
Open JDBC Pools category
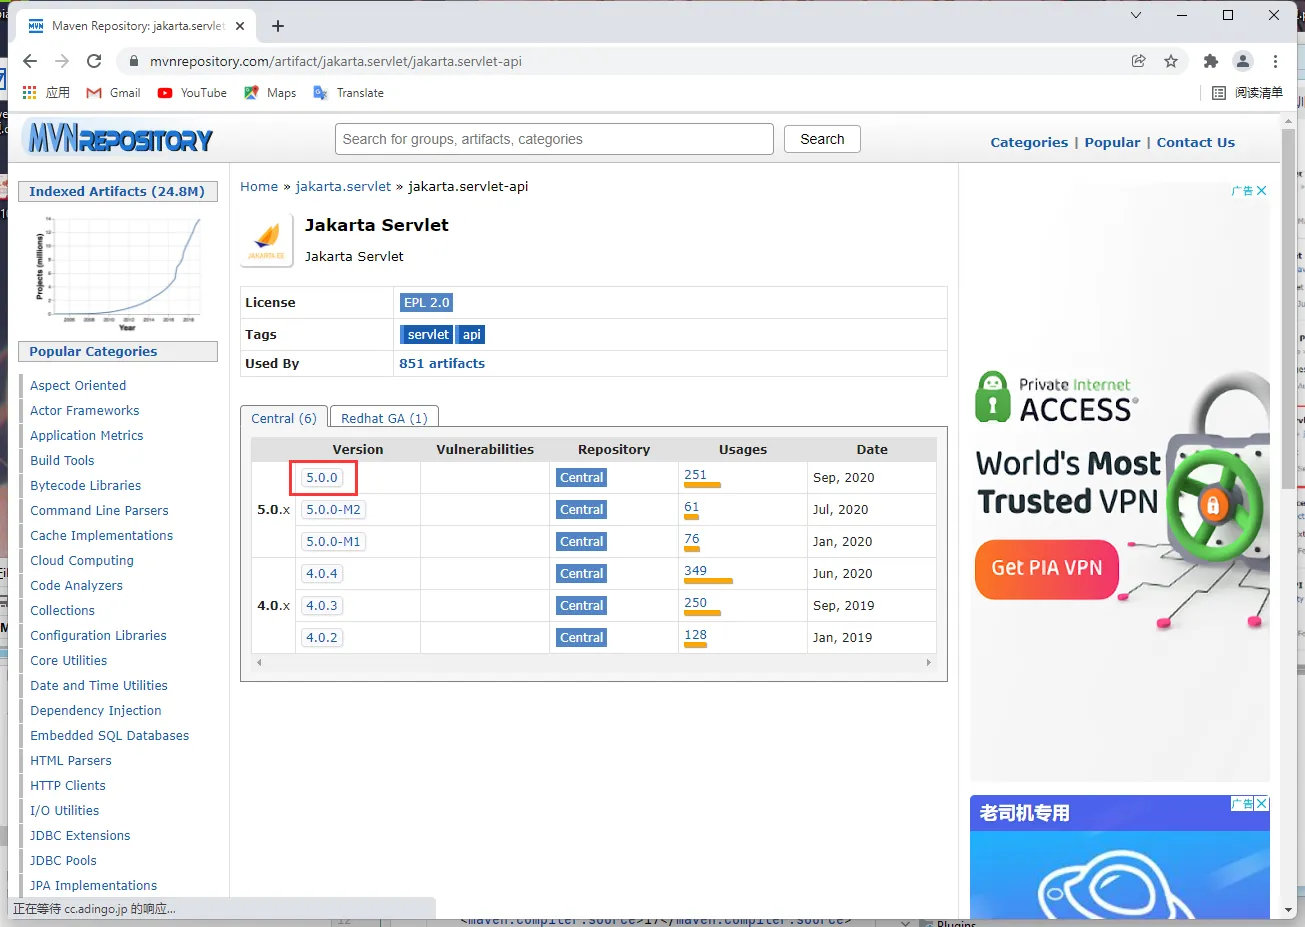(63, 860)
